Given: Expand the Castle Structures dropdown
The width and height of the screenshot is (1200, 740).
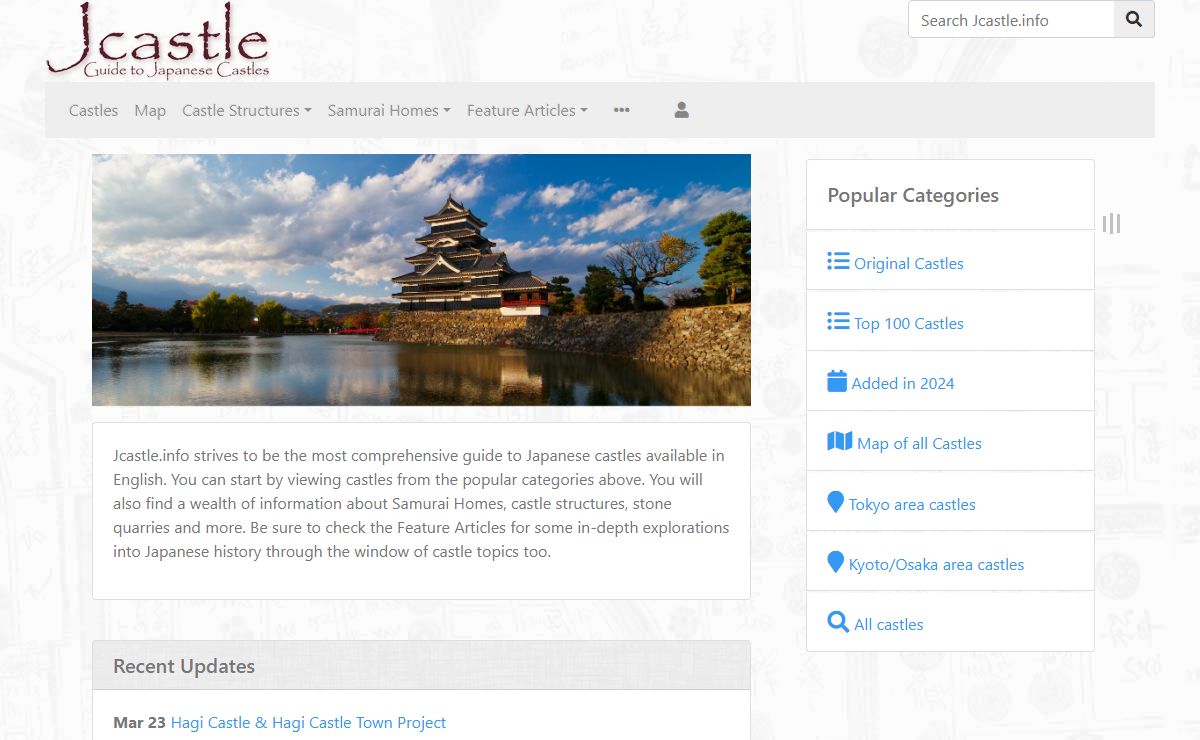Looking at the screenshot, I should (x=247, y=110).
